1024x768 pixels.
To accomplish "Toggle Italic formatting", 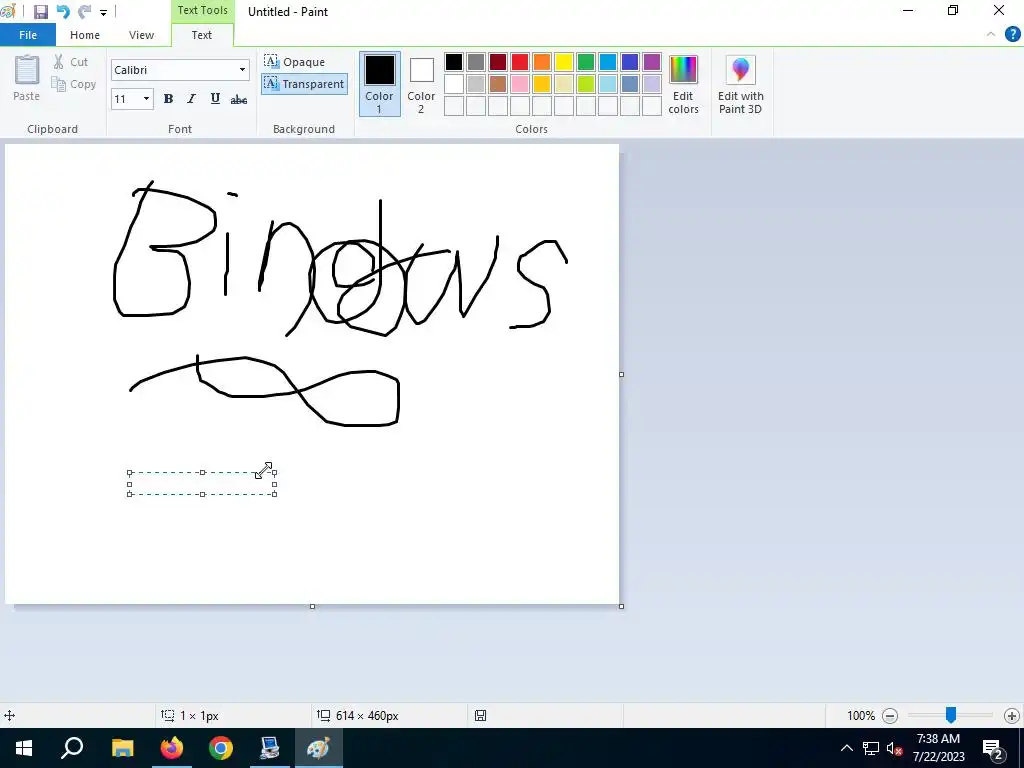I will pyautogui.click(x=191, y=99).
